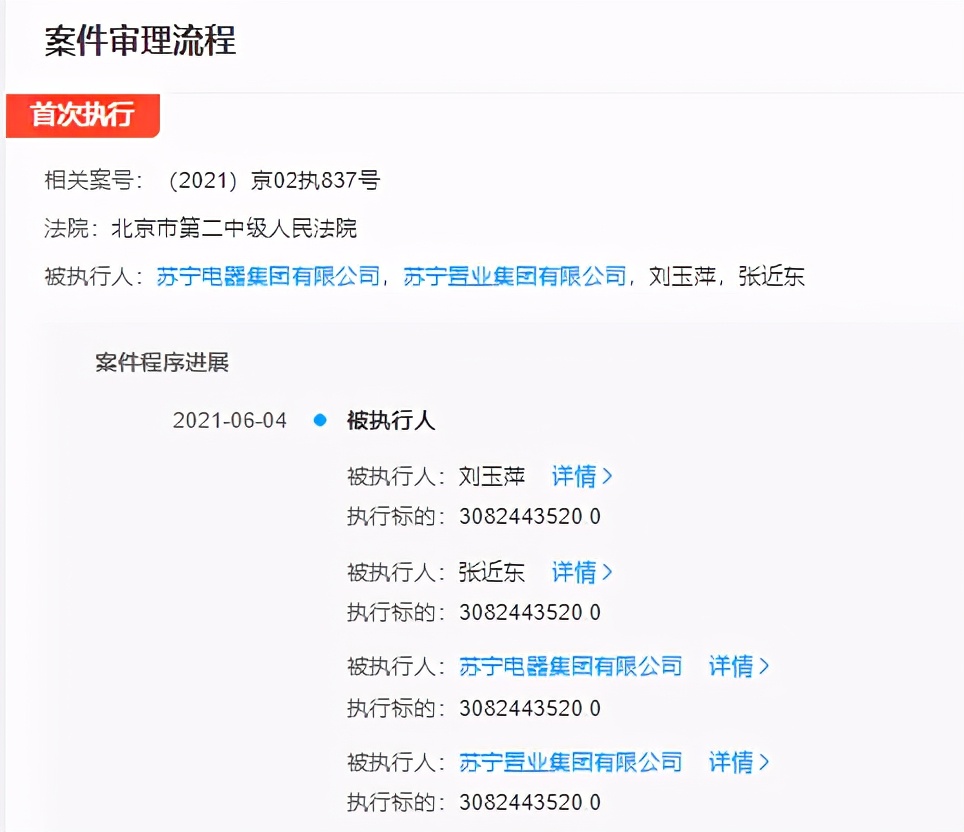
Task: Click the date 2021-06-04
Action: click(x=229, y=421)
